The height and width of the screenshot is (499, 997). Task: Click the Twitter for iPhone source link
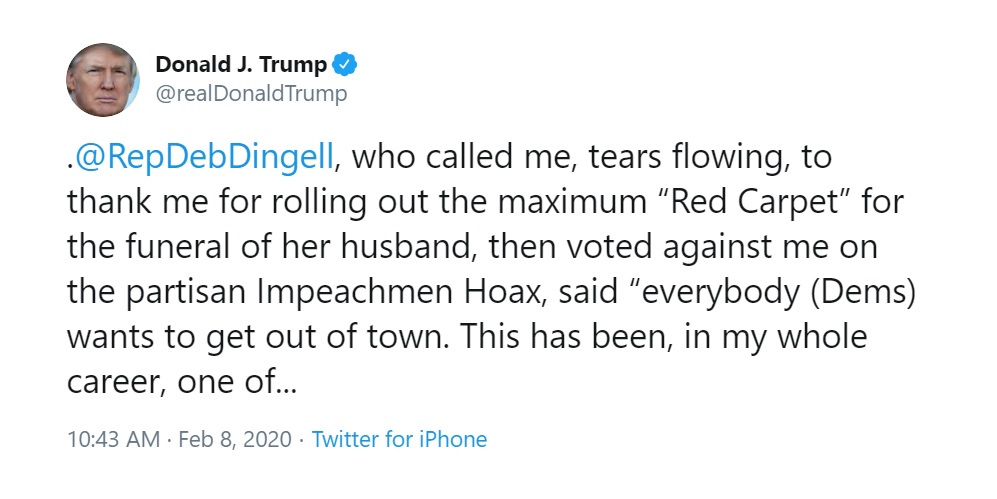click(399, 439)
